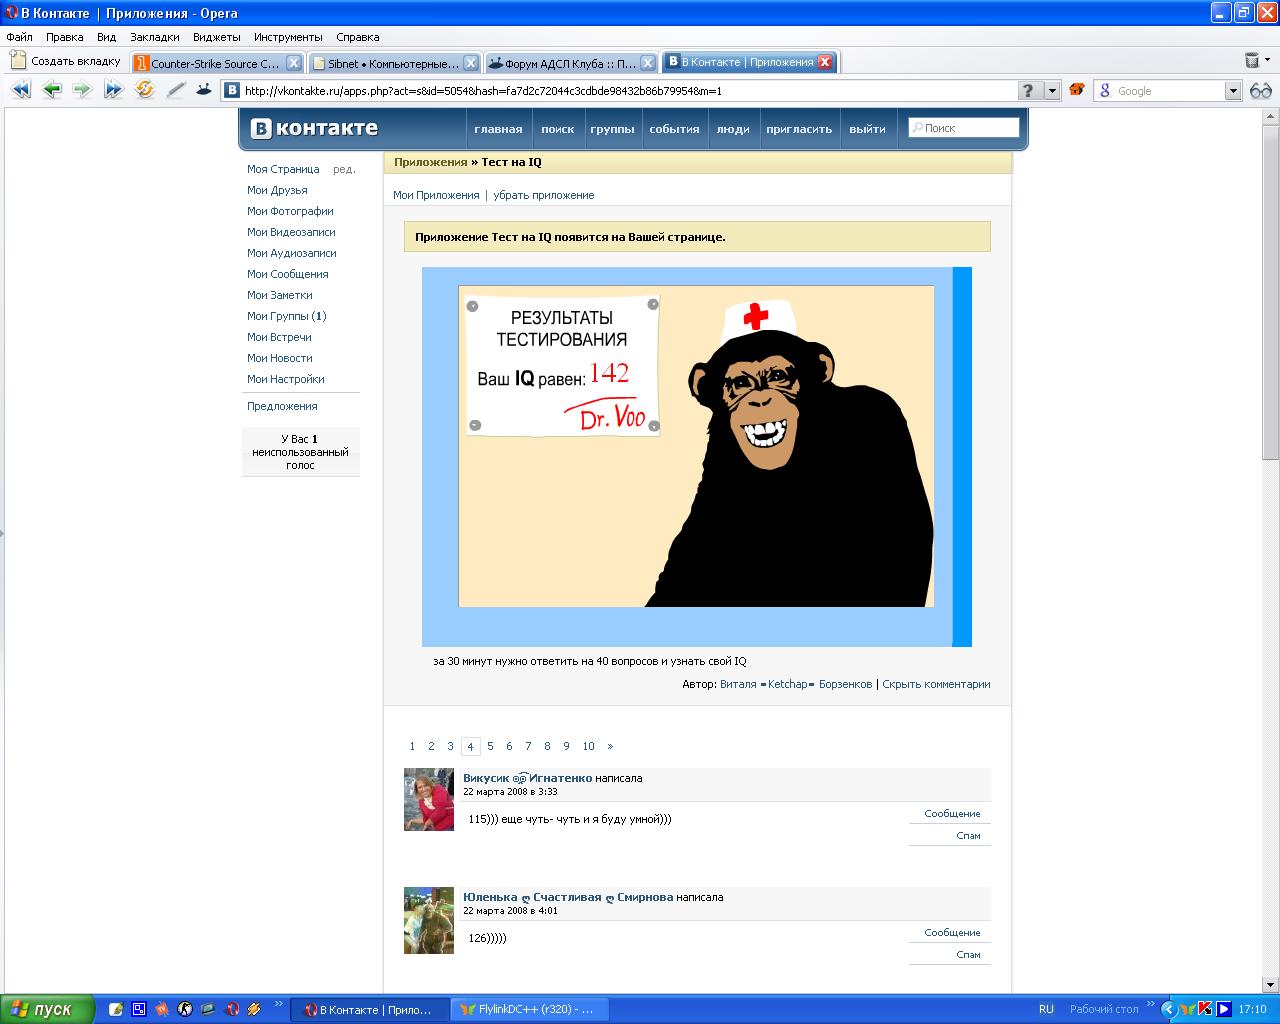Click выйти to log out
Screen dimensions: 1280x1024
[867, 129]
